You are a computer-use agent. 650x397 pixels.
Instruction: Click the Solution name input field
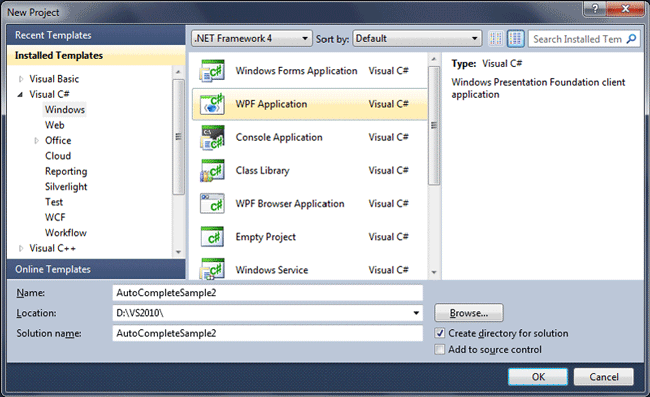[x=267, y=333]
